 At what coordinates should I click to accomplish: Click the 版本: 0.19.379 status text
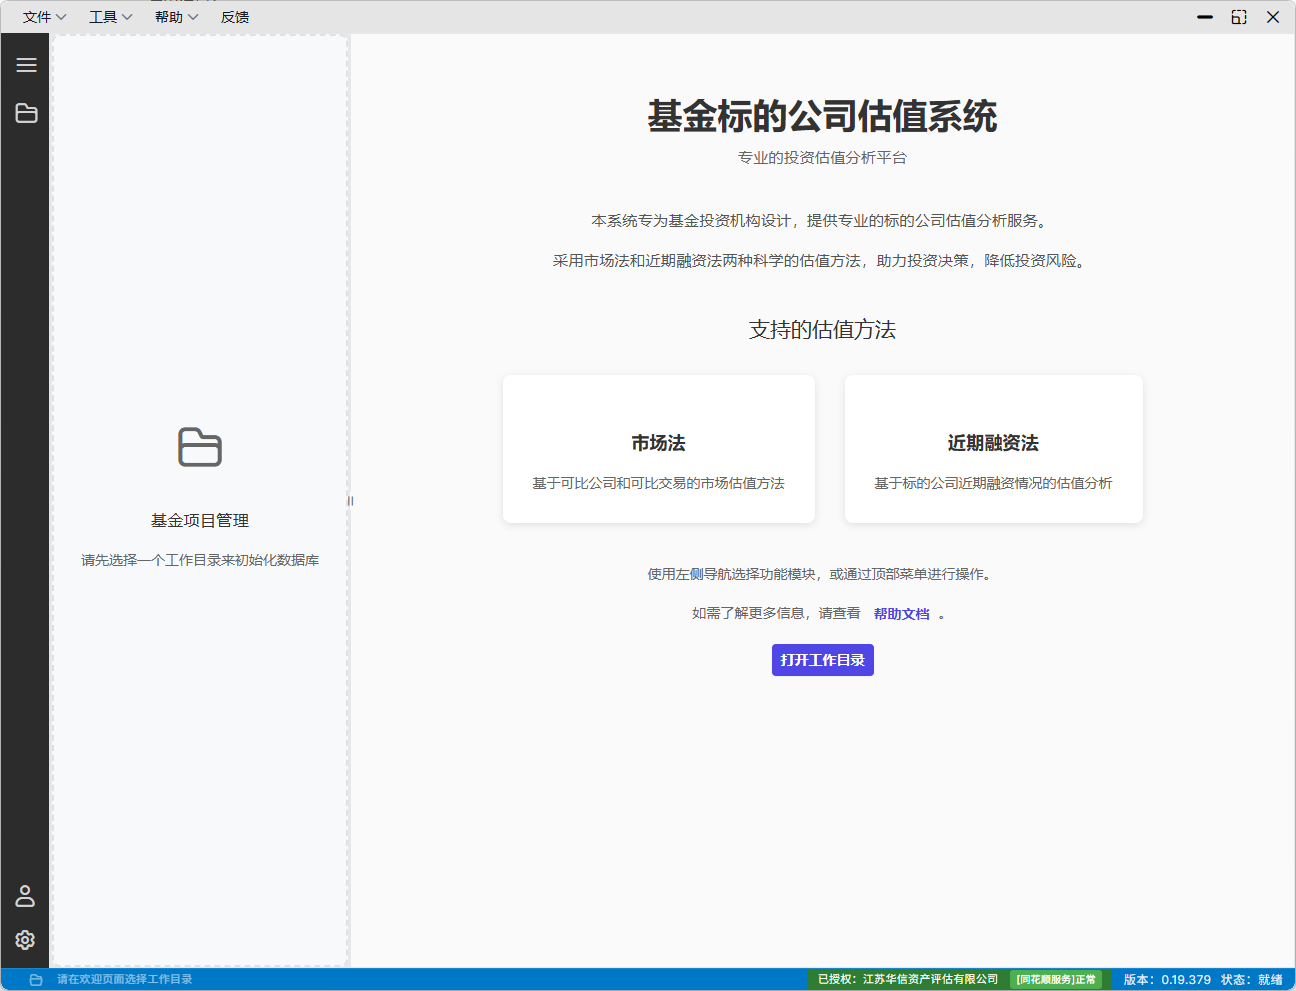tap(1167, 980)
